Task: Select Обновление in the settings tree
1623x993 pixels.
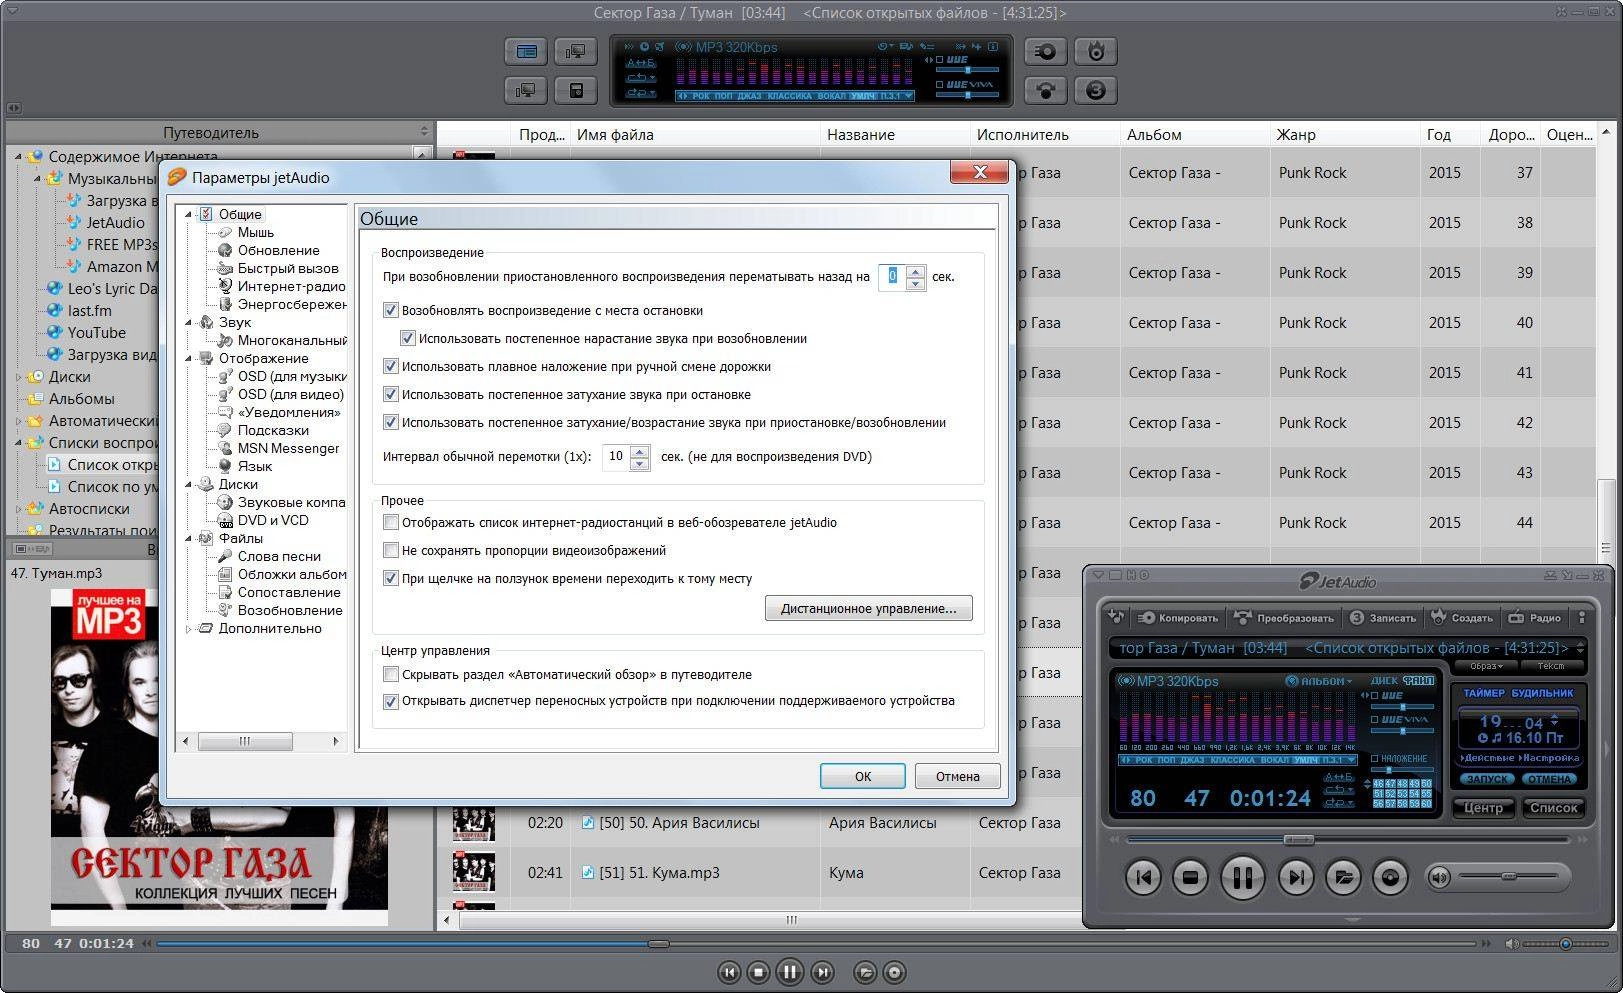Action: [279, 250]
